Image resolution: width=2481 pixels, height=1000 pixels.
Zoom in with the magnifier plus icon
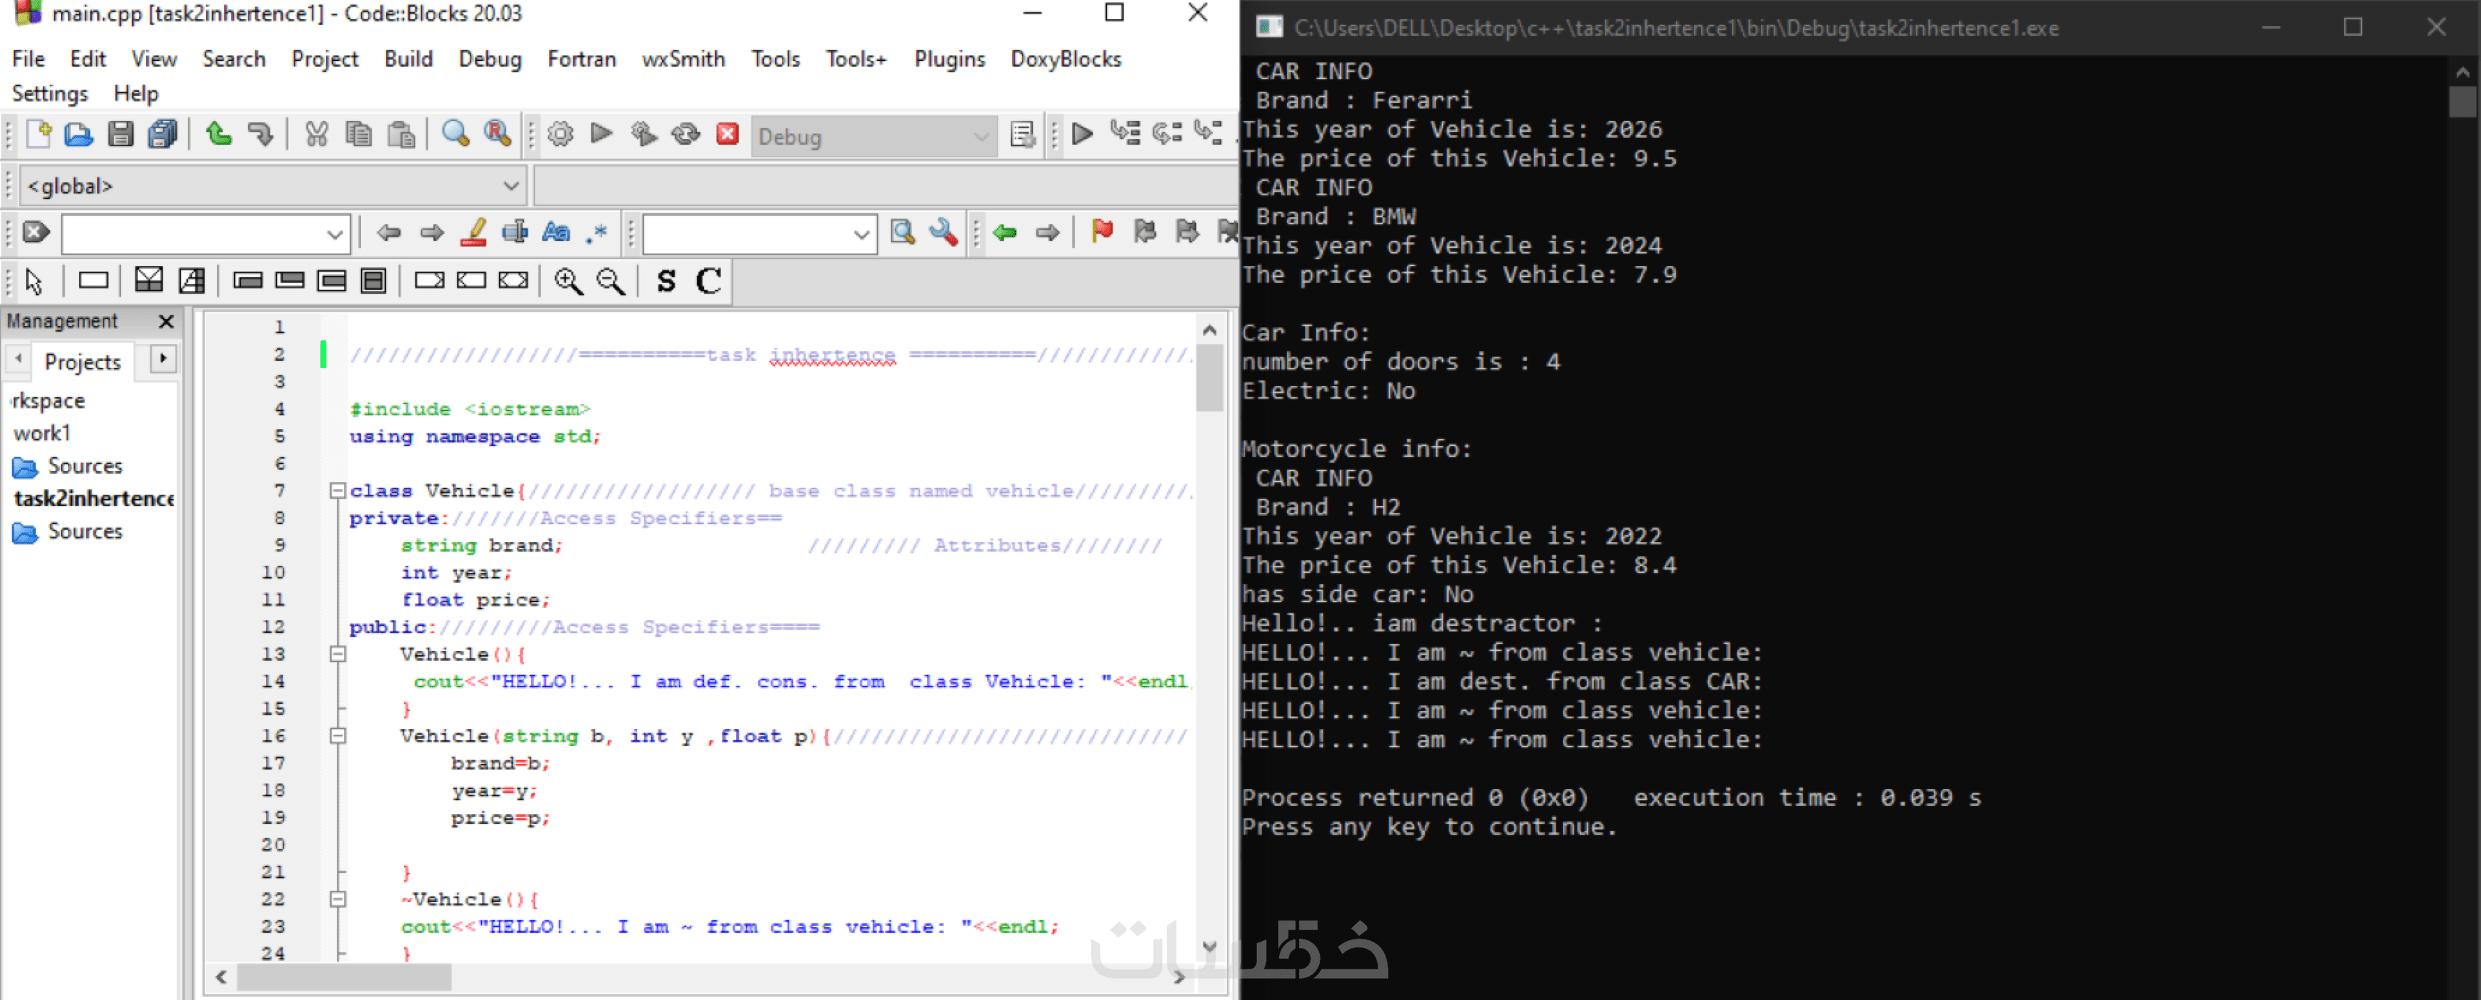point(569,282)
